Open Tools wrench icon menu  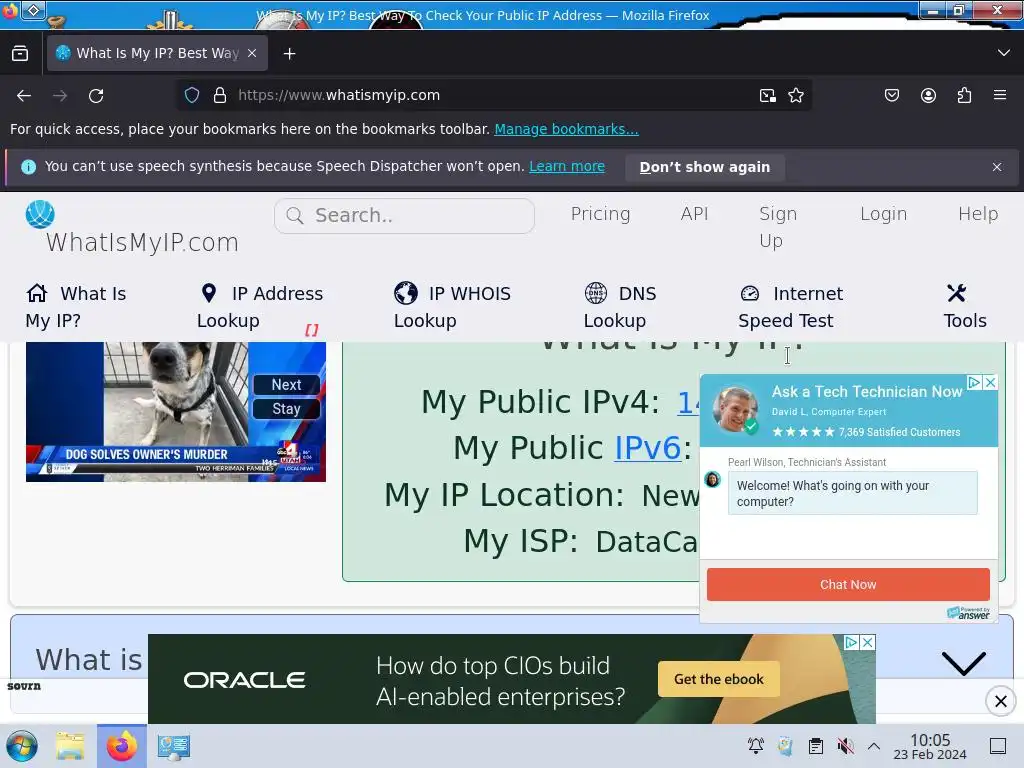tap(957, 293)
